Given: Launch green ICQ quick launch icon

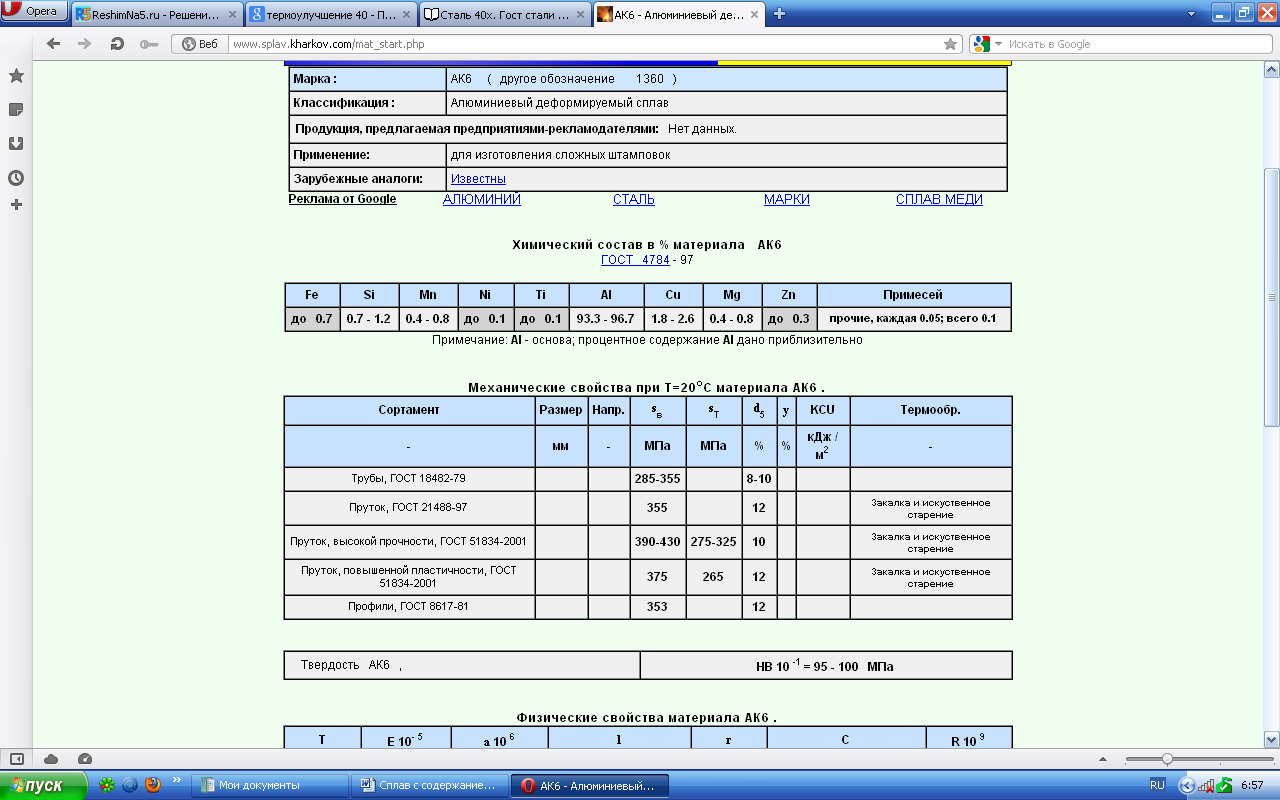Looking at the screenshot, I should (x=107, y=785).
